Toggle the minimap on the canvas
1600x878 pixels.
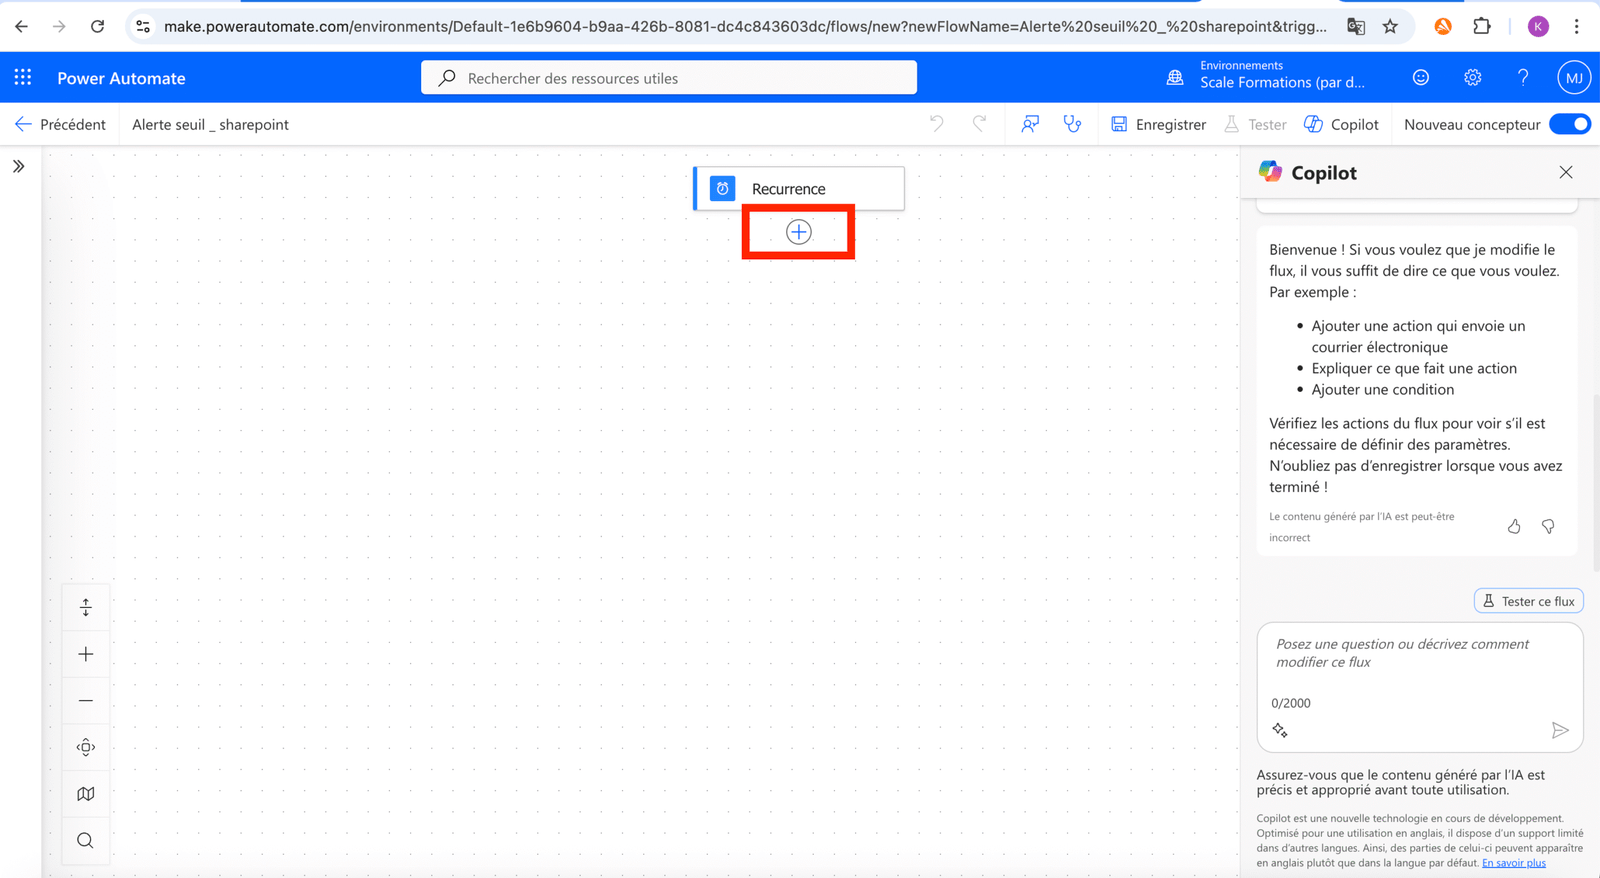click(x=86, y=794)
